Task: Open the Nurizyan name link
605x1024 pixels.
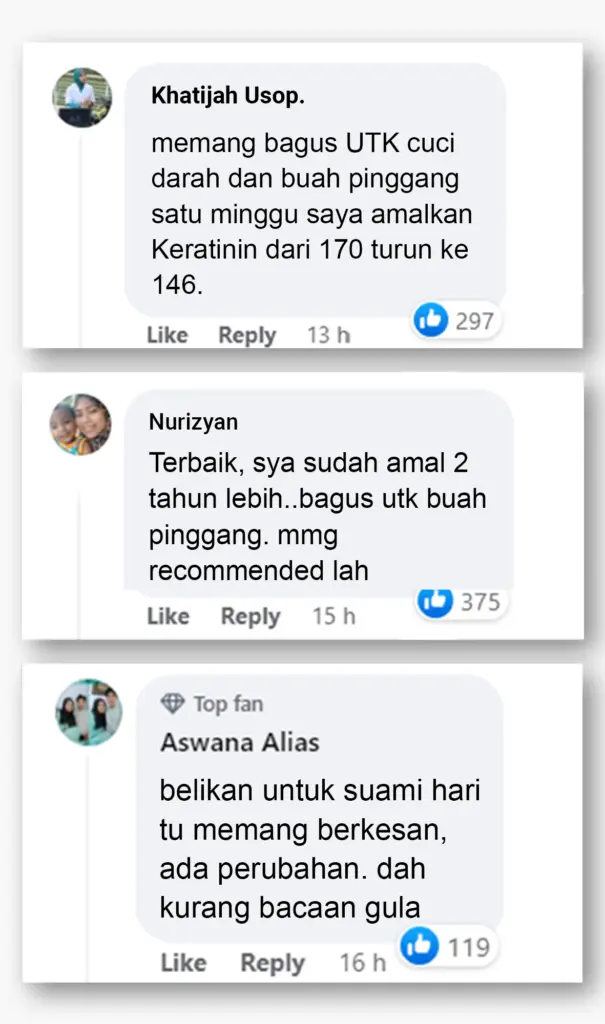Action: (193, 422)
